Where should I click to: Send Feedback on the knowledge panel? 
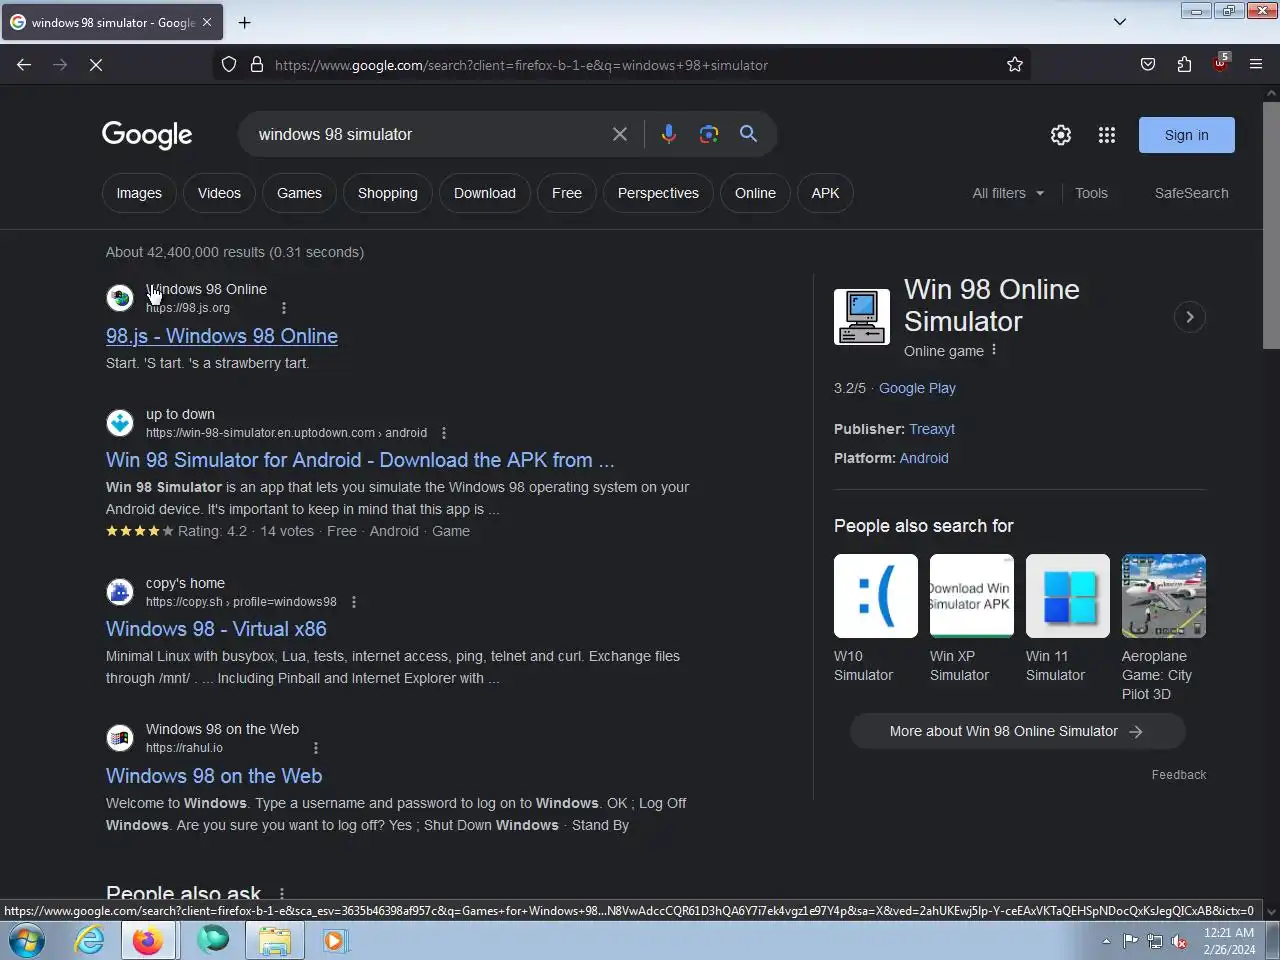(1179, 775)
